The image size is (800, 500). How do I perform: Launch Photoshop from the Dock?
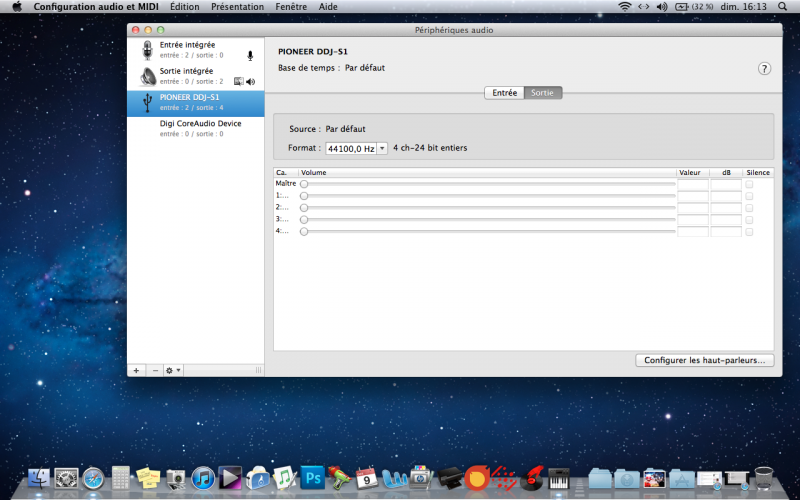(313, 479)
